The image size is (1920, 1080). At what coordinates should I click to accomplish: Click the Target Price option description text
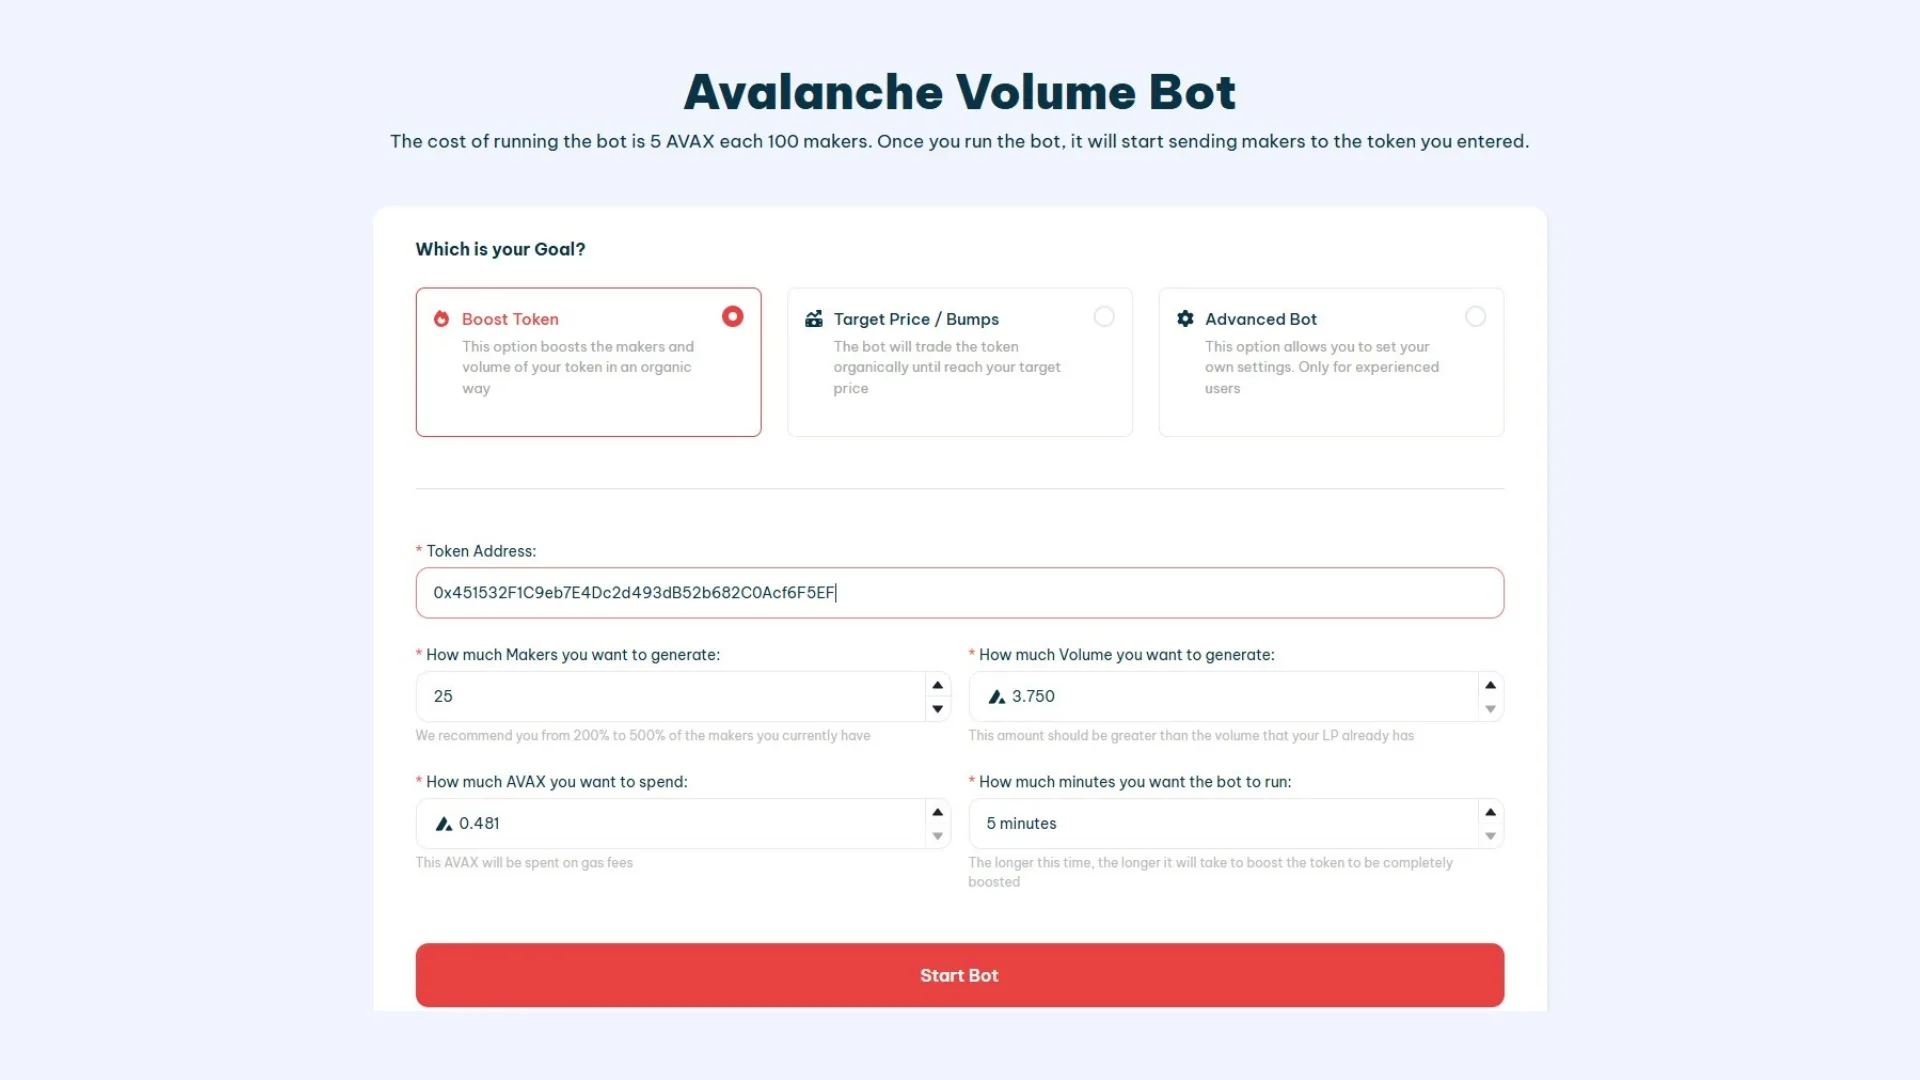click(947, 367)
